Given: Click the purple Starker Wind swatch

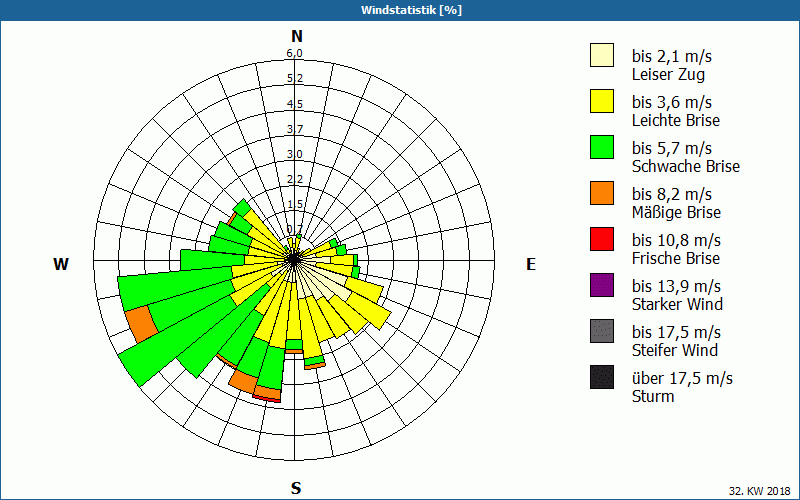Looking at the screenshot, I should [602, 285].
